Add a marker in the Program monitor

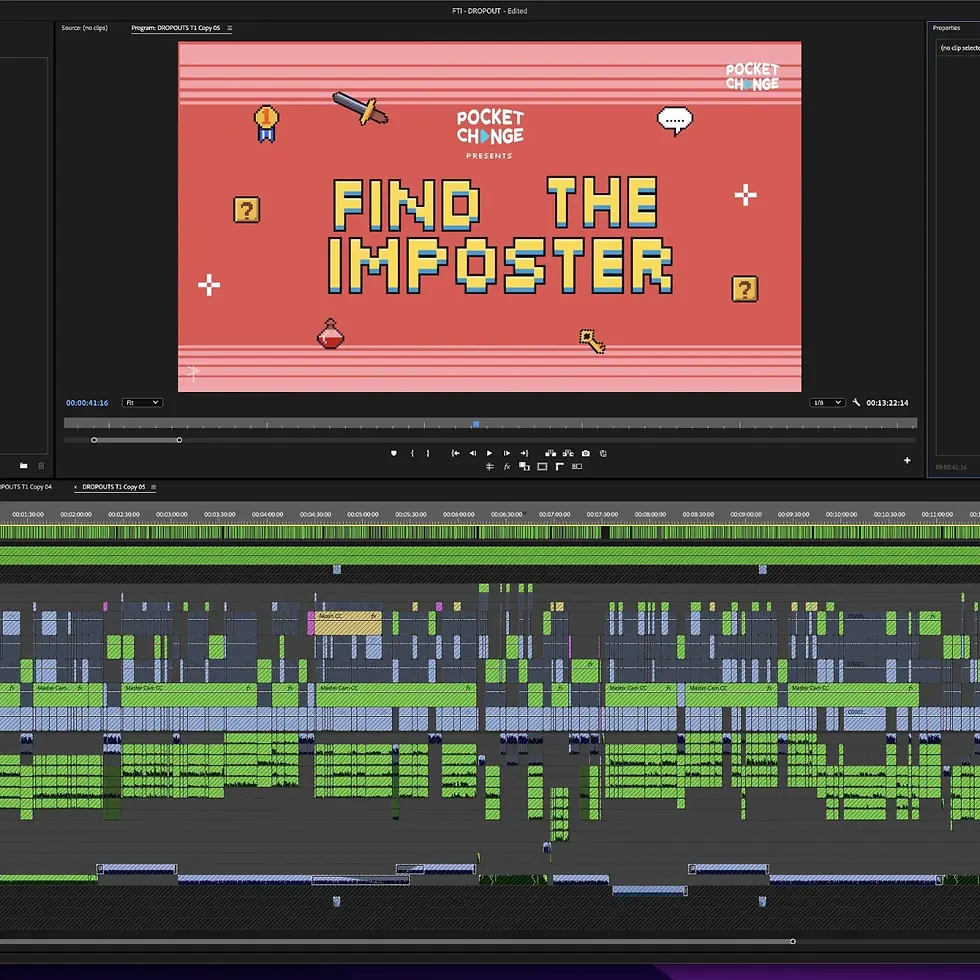(394, 453)
